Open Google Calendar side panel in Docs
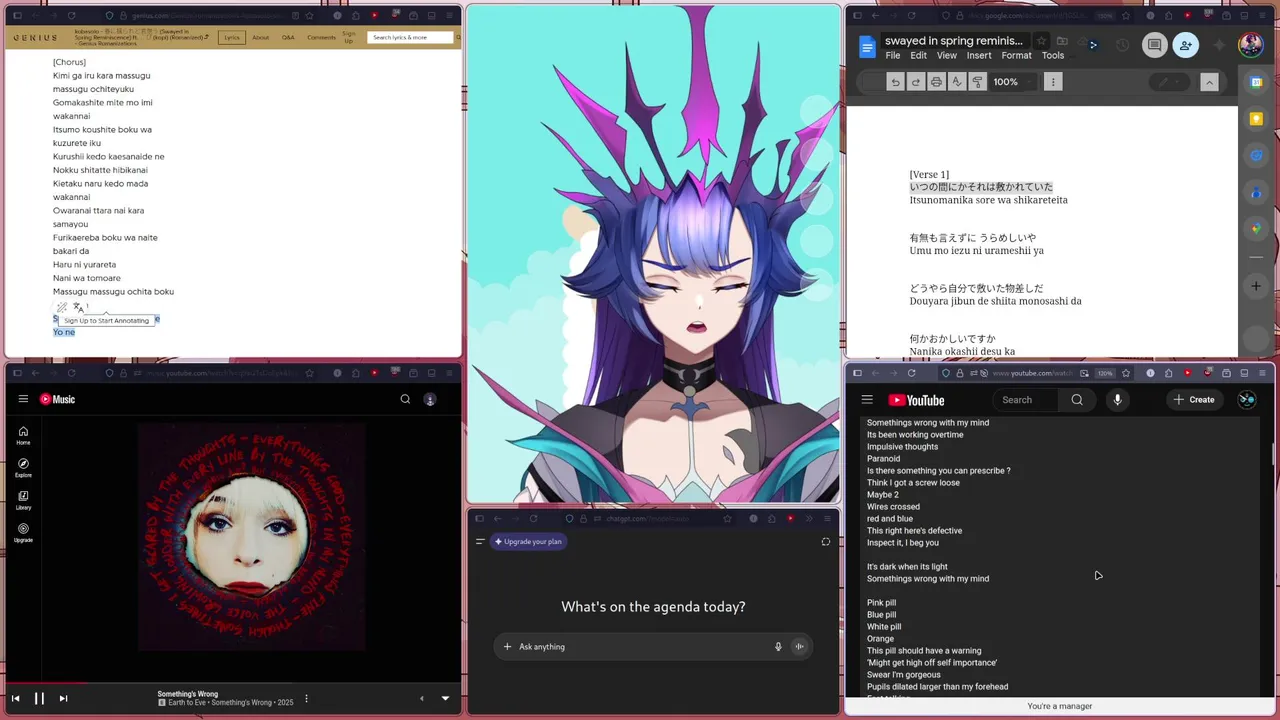The width and height of the screenshot is (1280, 720). point(1257,82)
